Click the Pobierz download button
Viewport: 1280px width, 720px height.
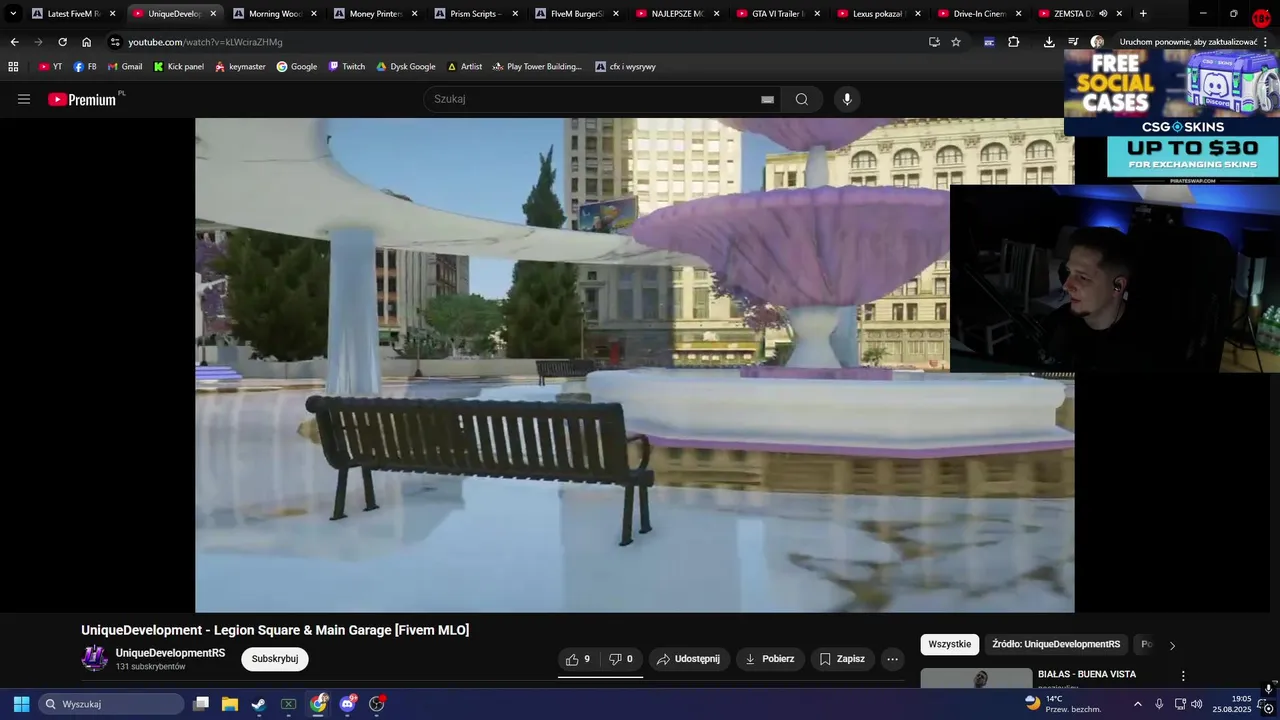[770, 659]
